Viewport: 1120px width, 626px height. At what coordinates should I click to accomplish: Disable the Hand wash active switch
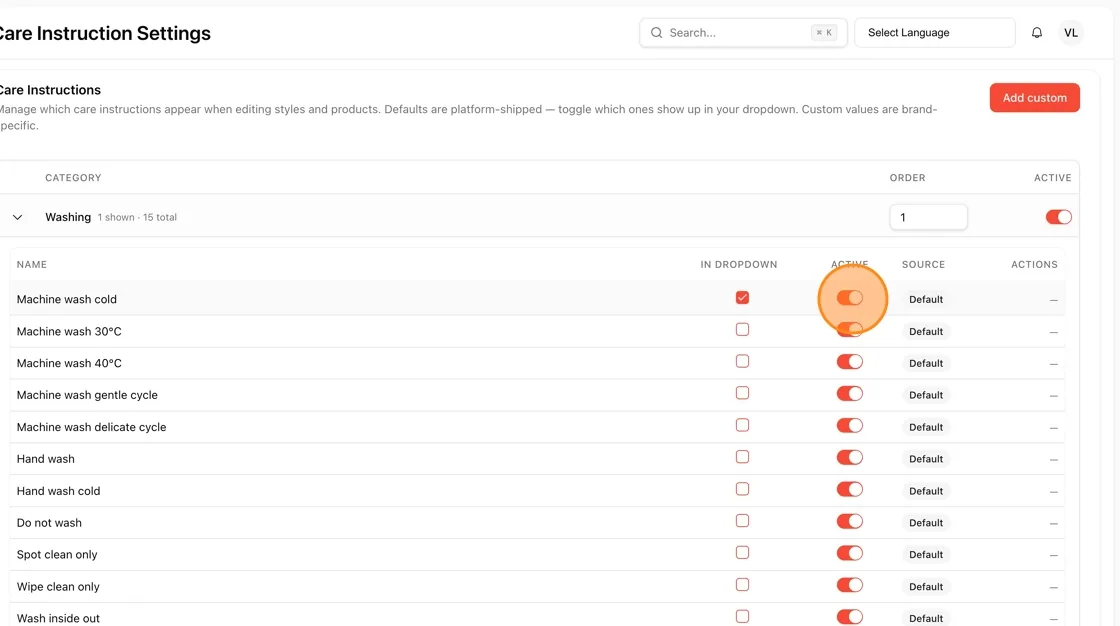pyautogui.click(x=849, y=457)
